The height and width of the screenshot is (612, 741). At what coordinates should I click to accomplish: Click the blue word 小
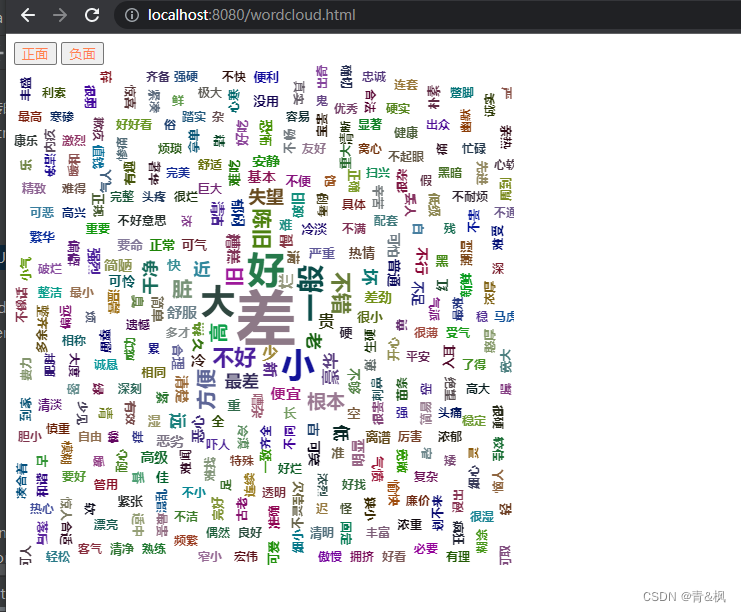298,365
